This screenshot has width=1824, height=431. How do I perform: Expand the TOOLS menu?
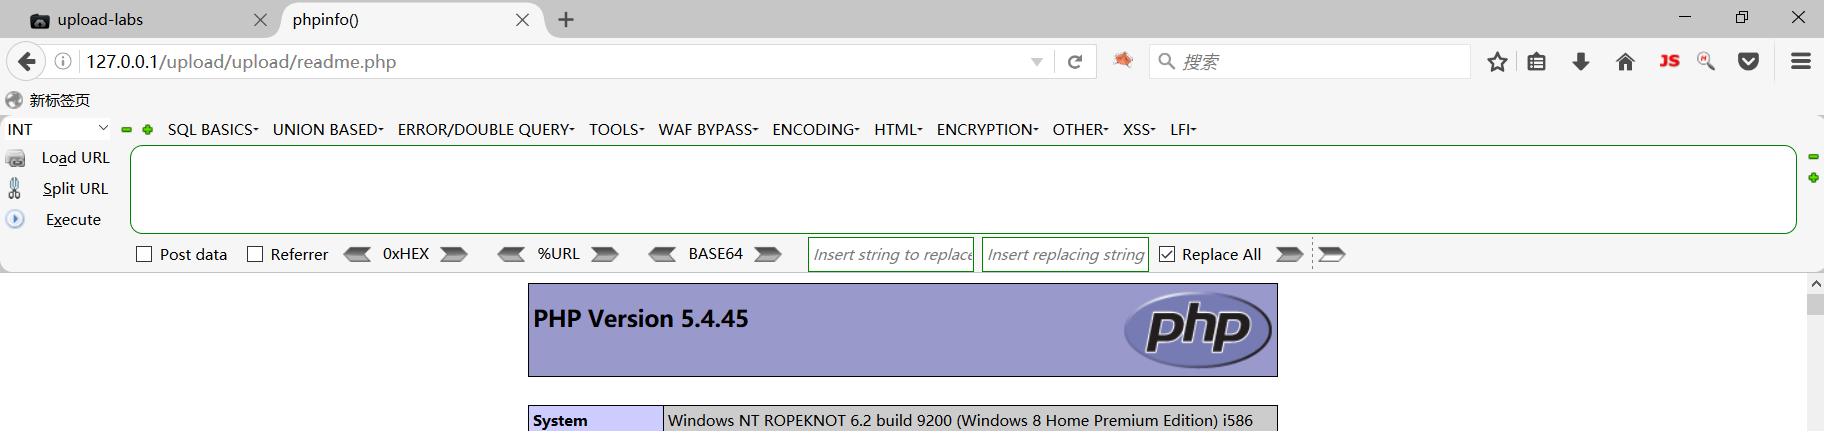616,130
